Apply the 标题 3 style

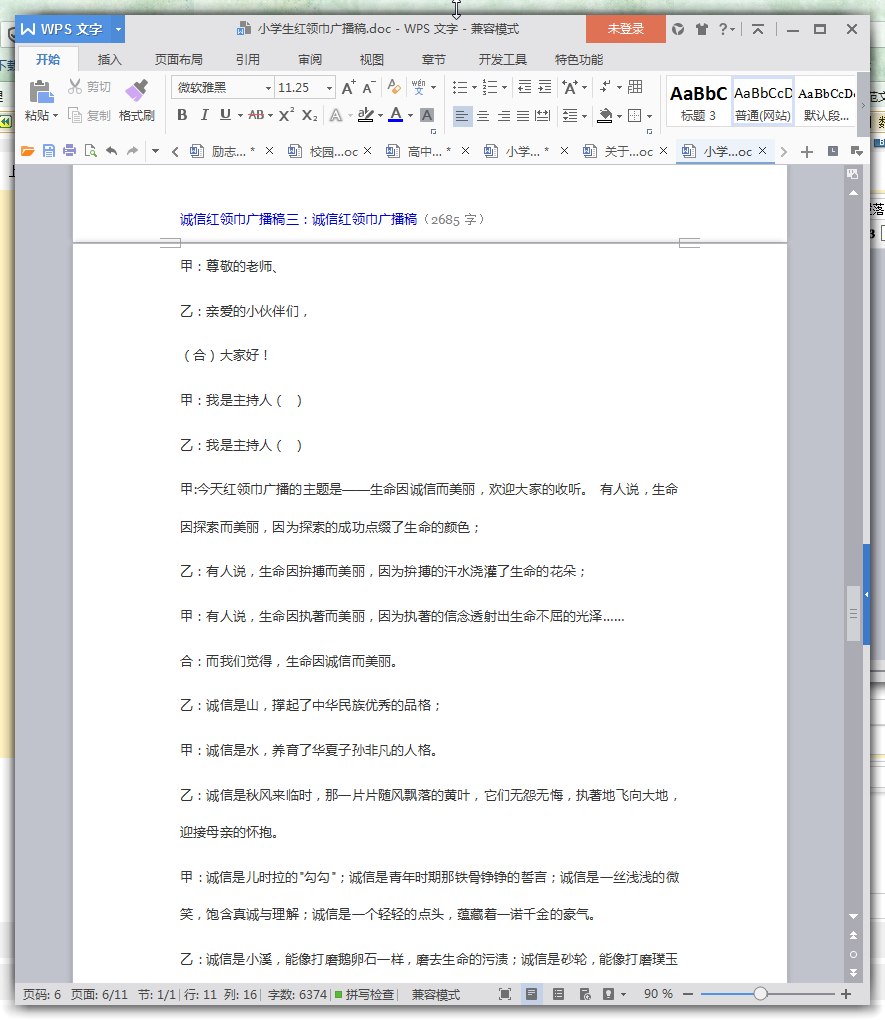pos(698,103)
